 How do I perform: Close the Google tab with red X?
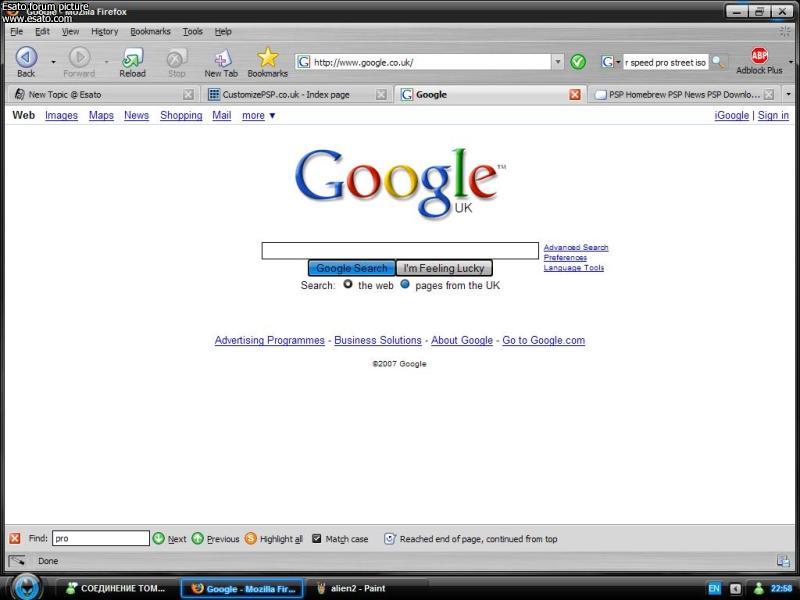pos(575,94)
